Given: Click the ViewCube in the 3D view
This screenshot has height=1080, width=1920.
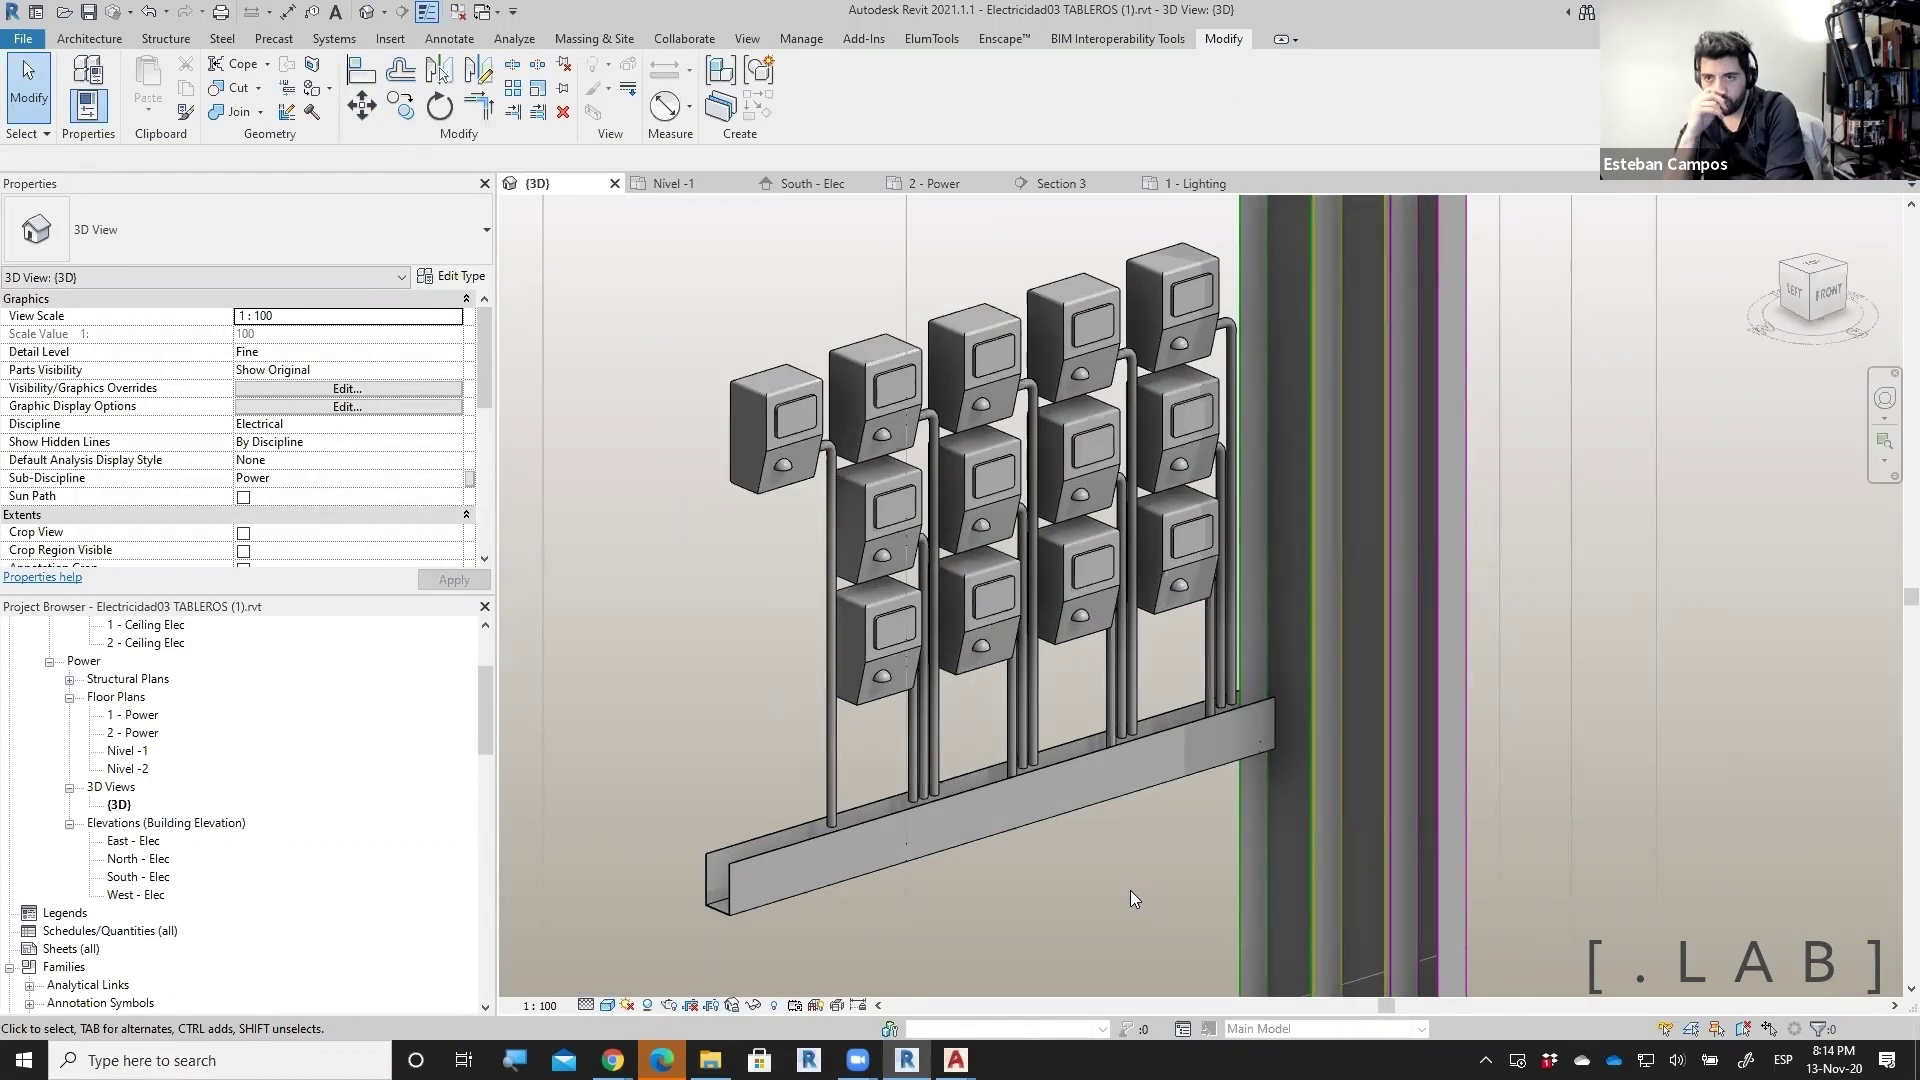Looking at the screenshot, I should [1812, 290].
